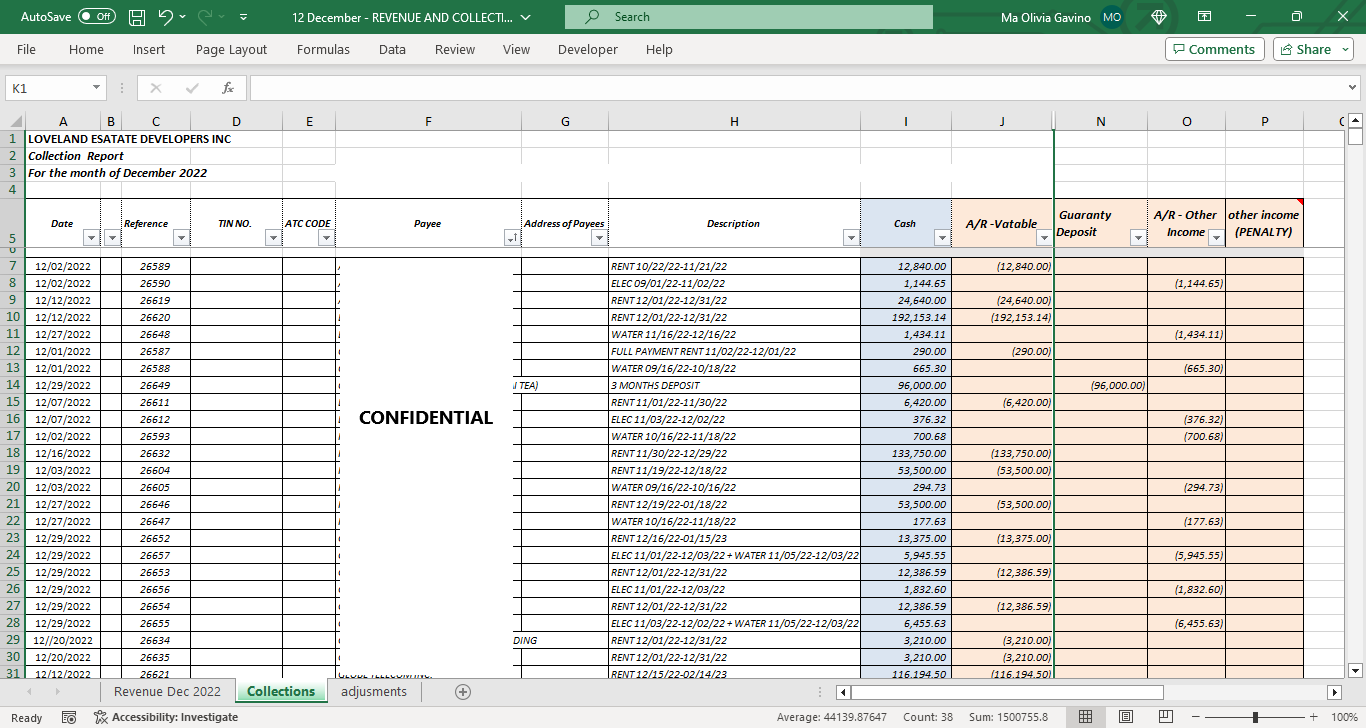The width and height of the screenshot is (1366, 728).
Task: Select Page Layout view in status bar
Action: (1126, 717)
